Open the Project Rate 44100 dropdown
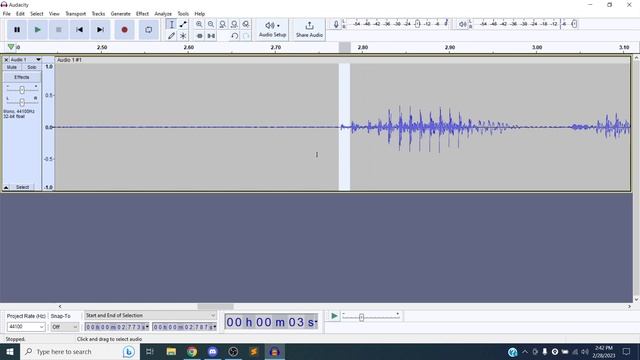Image resolution: width=640 pixels, height=360 pixels. coord(26,327)
